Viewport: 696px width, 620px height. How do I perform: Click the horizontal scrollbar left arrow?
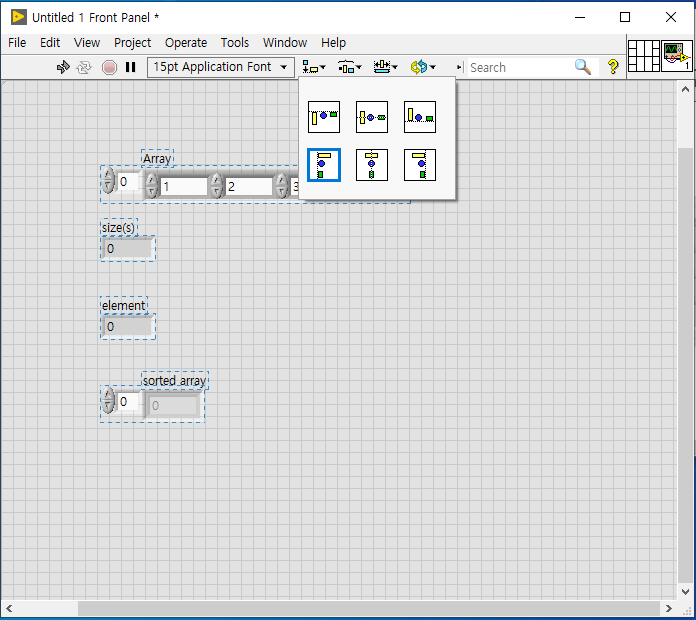(x=9, y=608)
